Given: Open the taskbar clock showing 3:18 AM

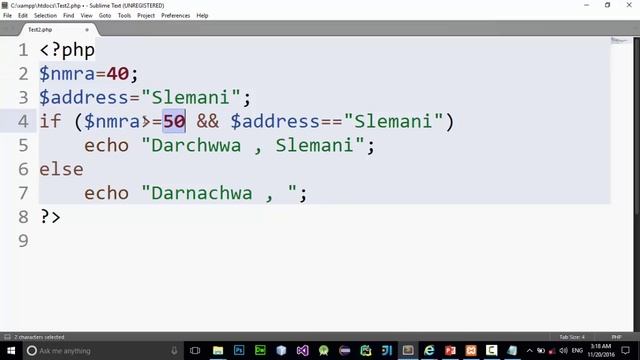Looking at the screenshot, I should coord(601,351).
